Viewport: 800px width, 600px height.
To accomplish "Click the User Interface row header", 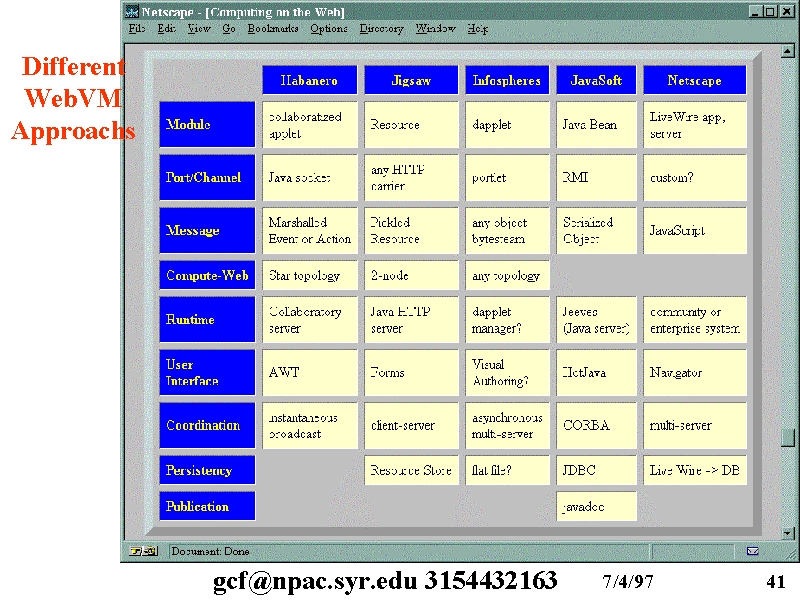I will click(x=207, y=372).
